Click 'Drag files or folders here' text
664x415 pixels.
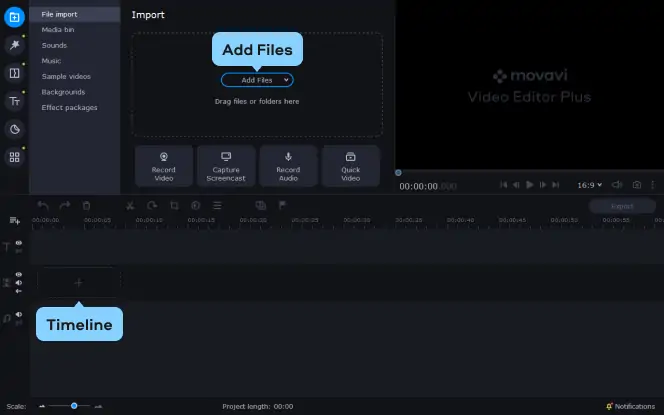(x=257, y=102)
